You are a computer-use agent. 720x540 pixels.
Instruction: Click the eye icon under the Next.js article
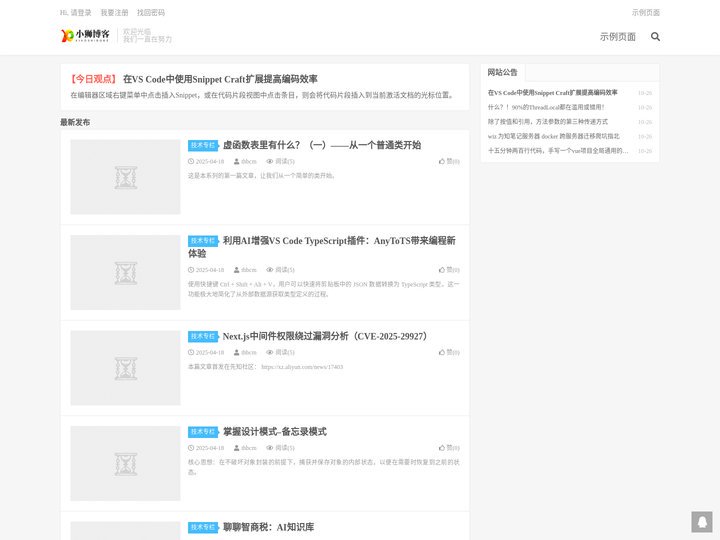270,352
